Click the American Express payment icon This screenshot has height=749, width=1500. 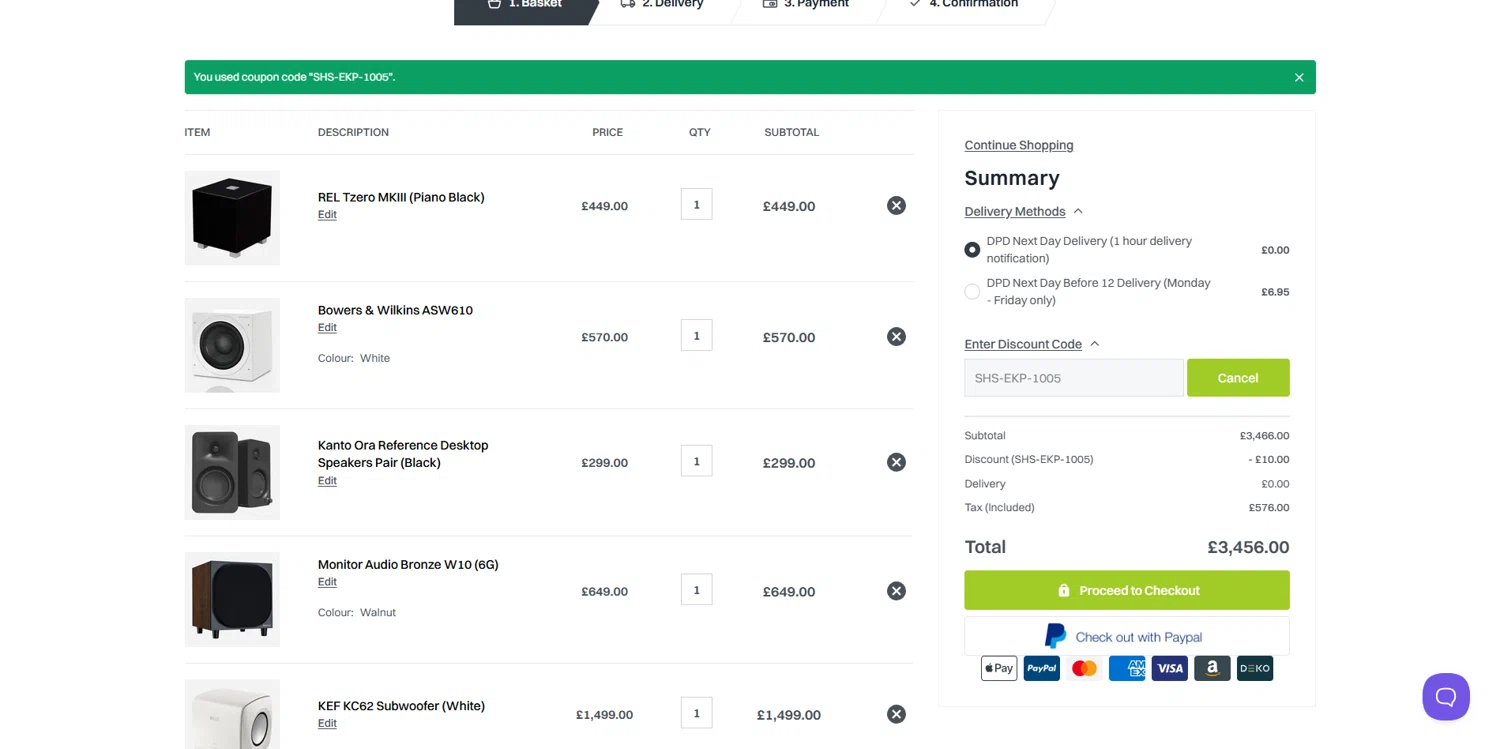(1127, 668)
